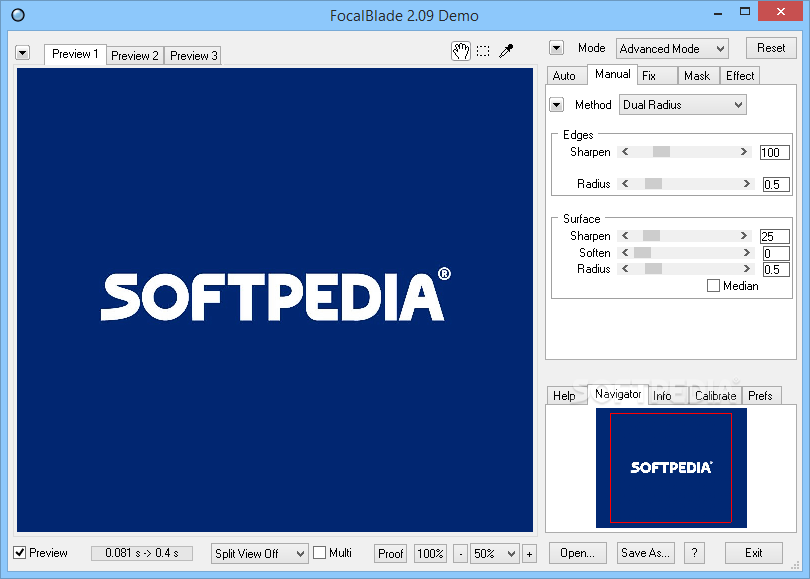The image size is (810, 579).
Task: Open the Effect tab
Action: 740,76
